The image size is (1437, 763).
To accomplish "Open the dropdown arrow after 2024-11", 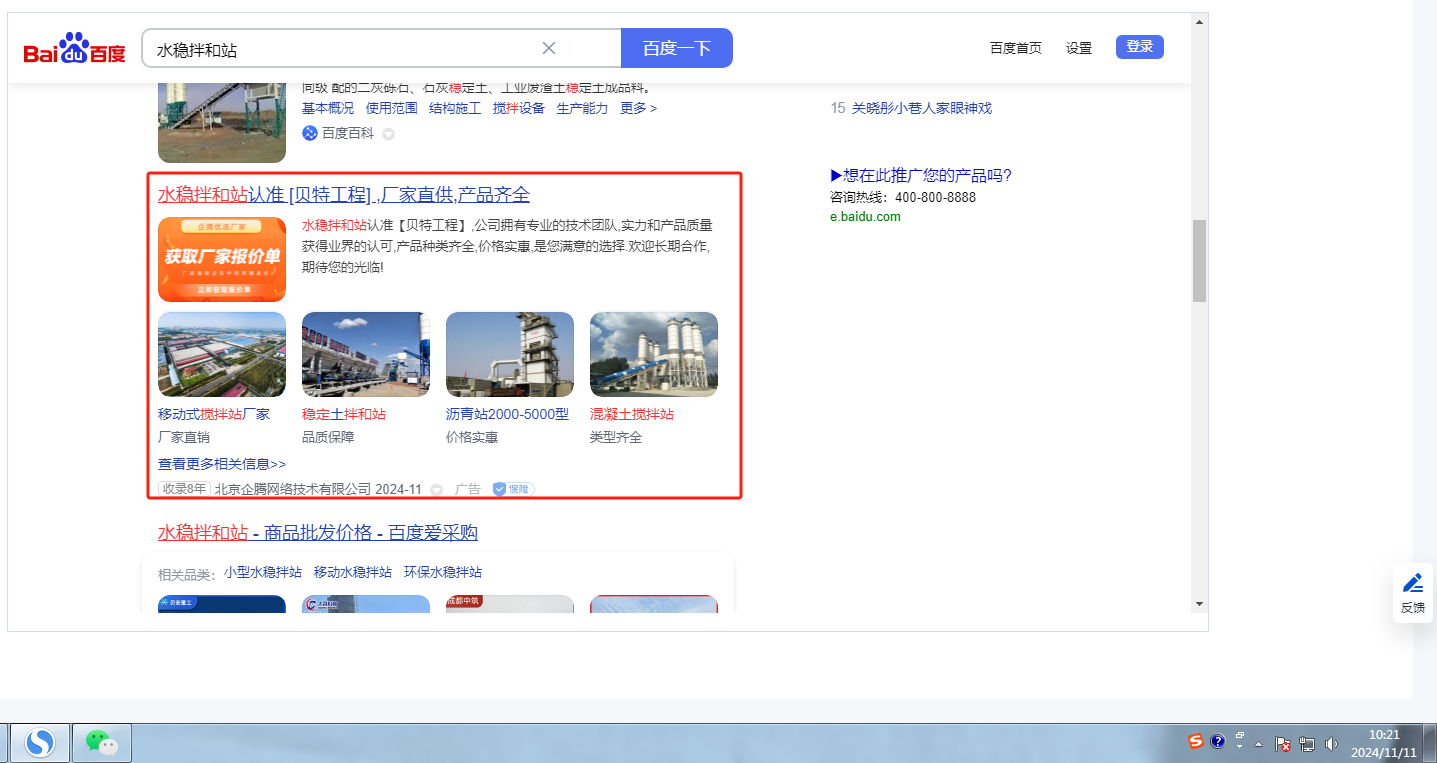I will coord(436,489).
